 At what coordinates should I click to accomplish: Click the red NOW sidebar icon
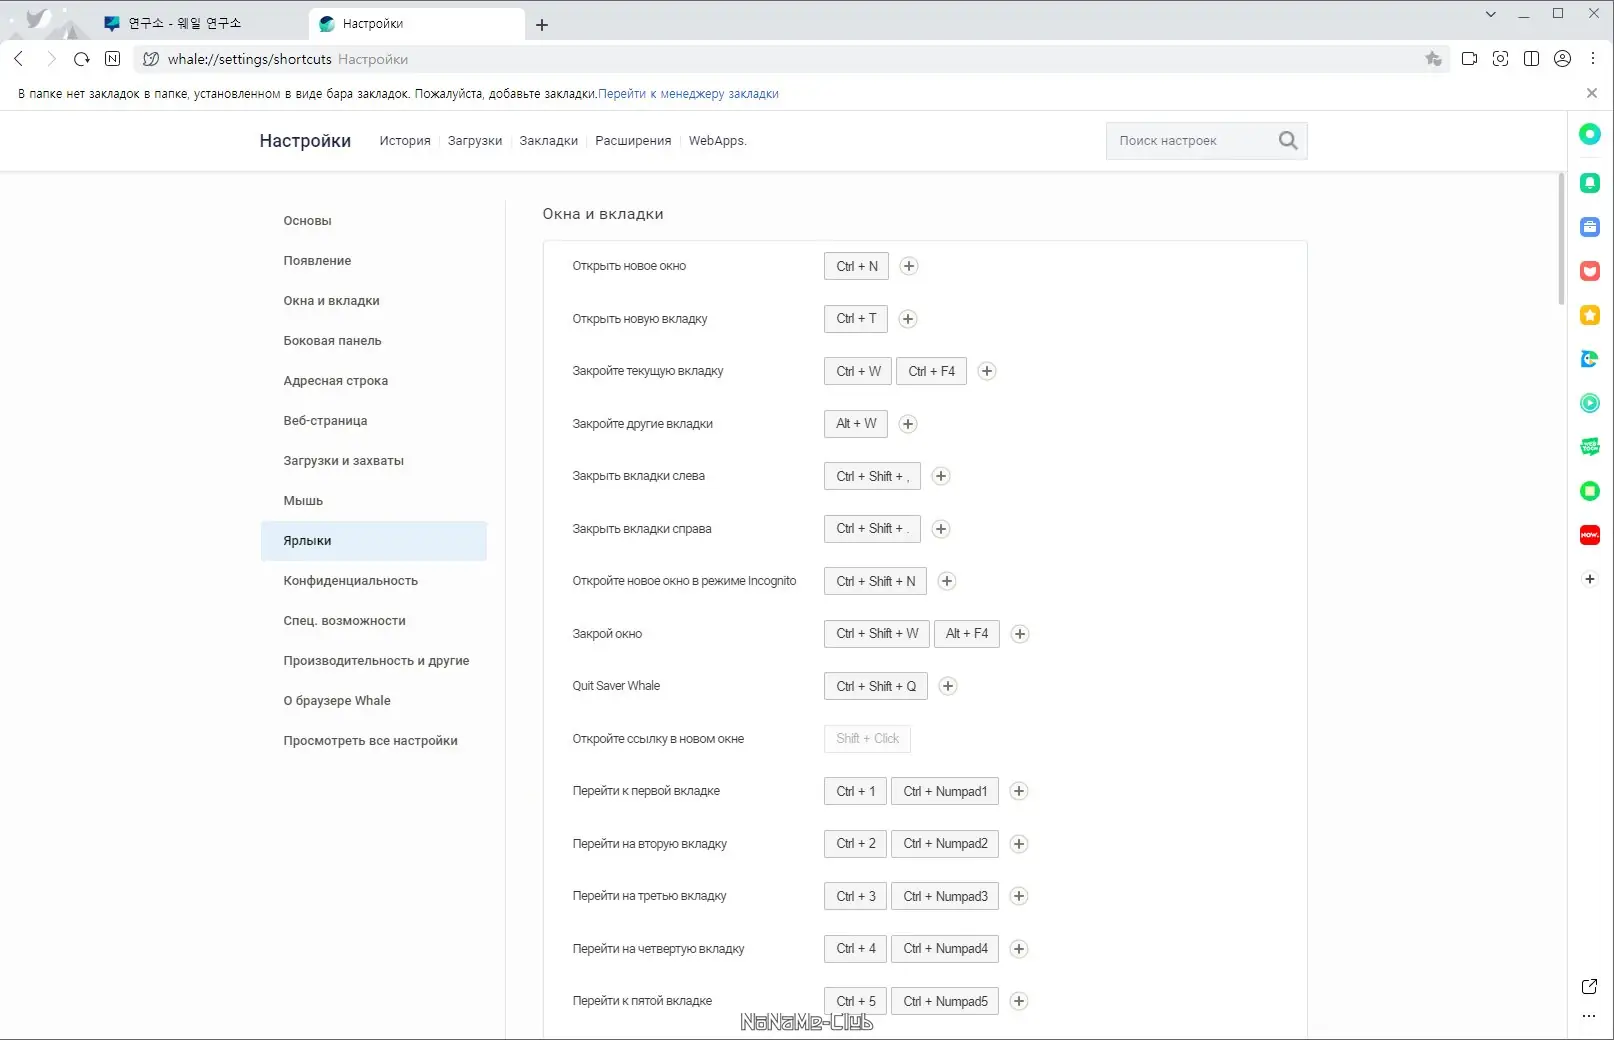(1589, 535)
